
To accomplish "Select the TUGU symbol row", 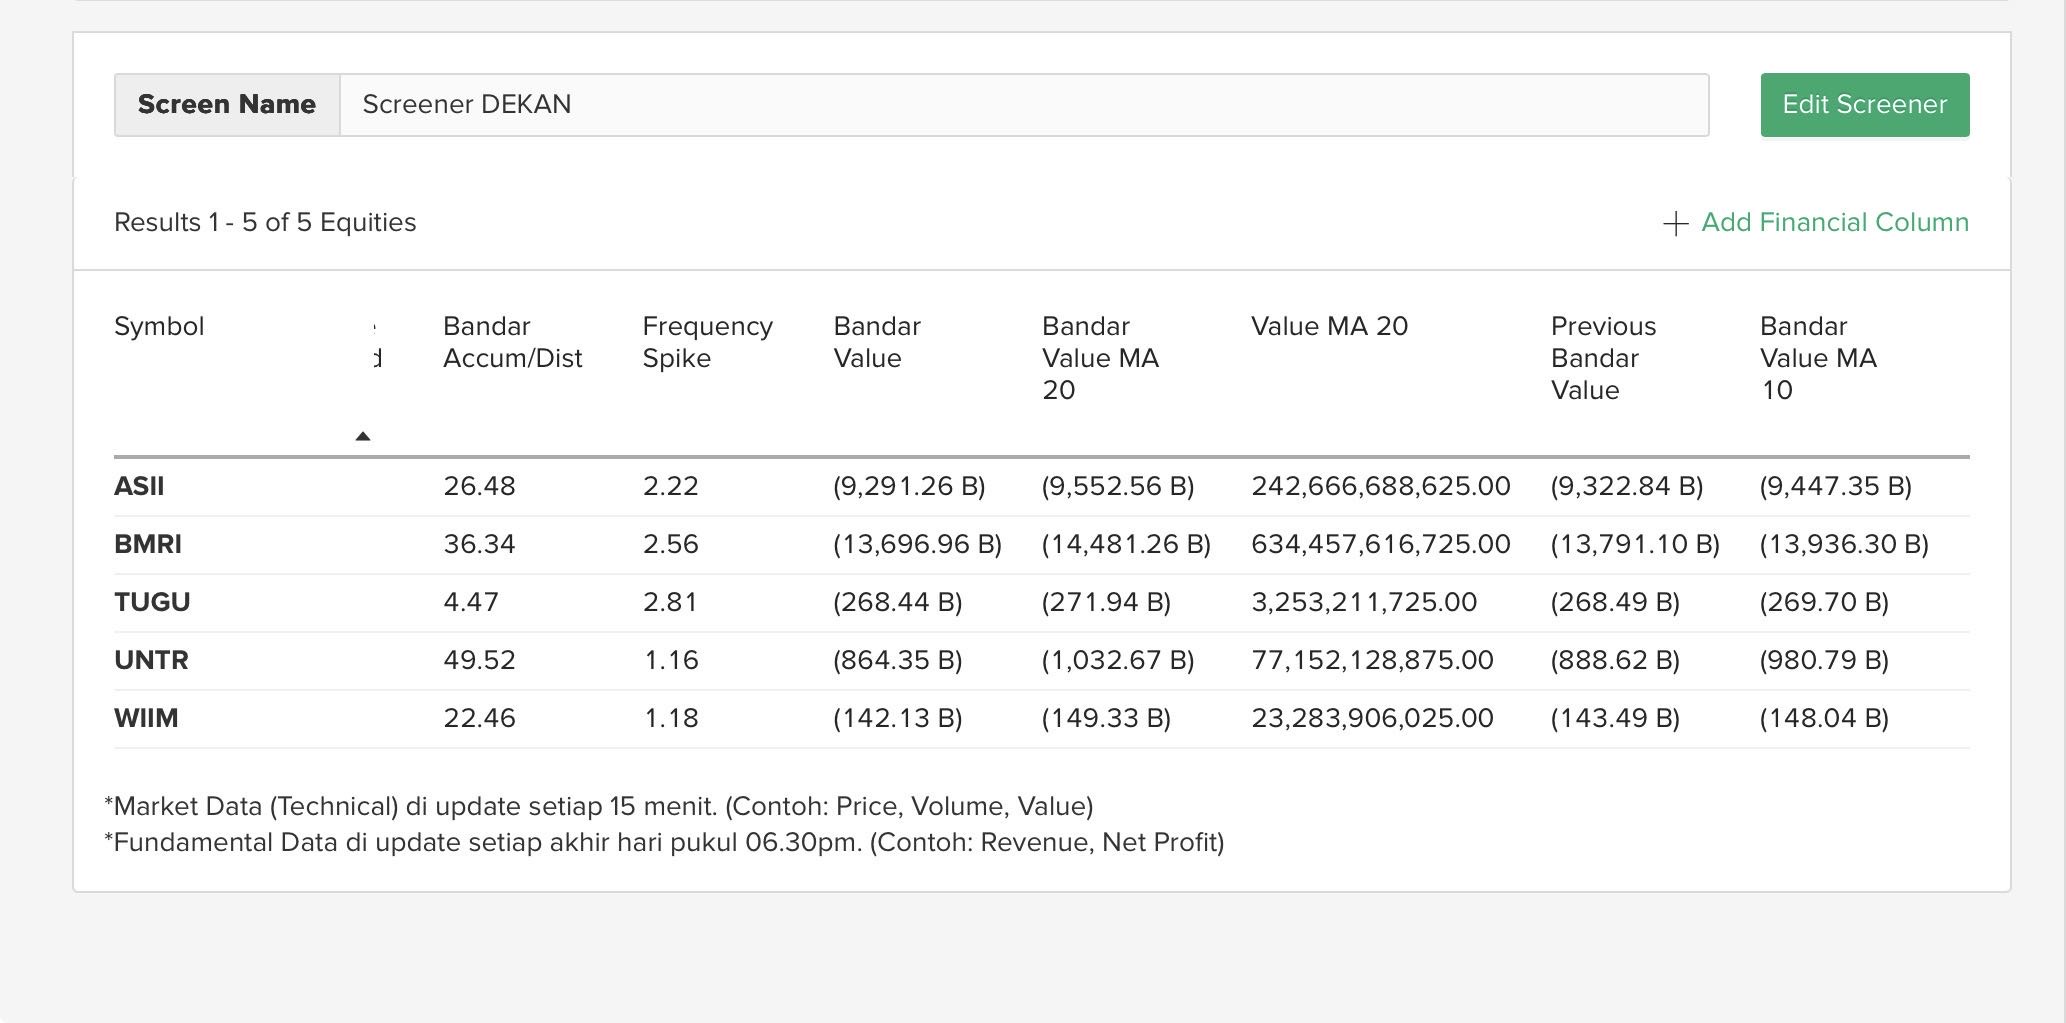I will click(152, 602).
